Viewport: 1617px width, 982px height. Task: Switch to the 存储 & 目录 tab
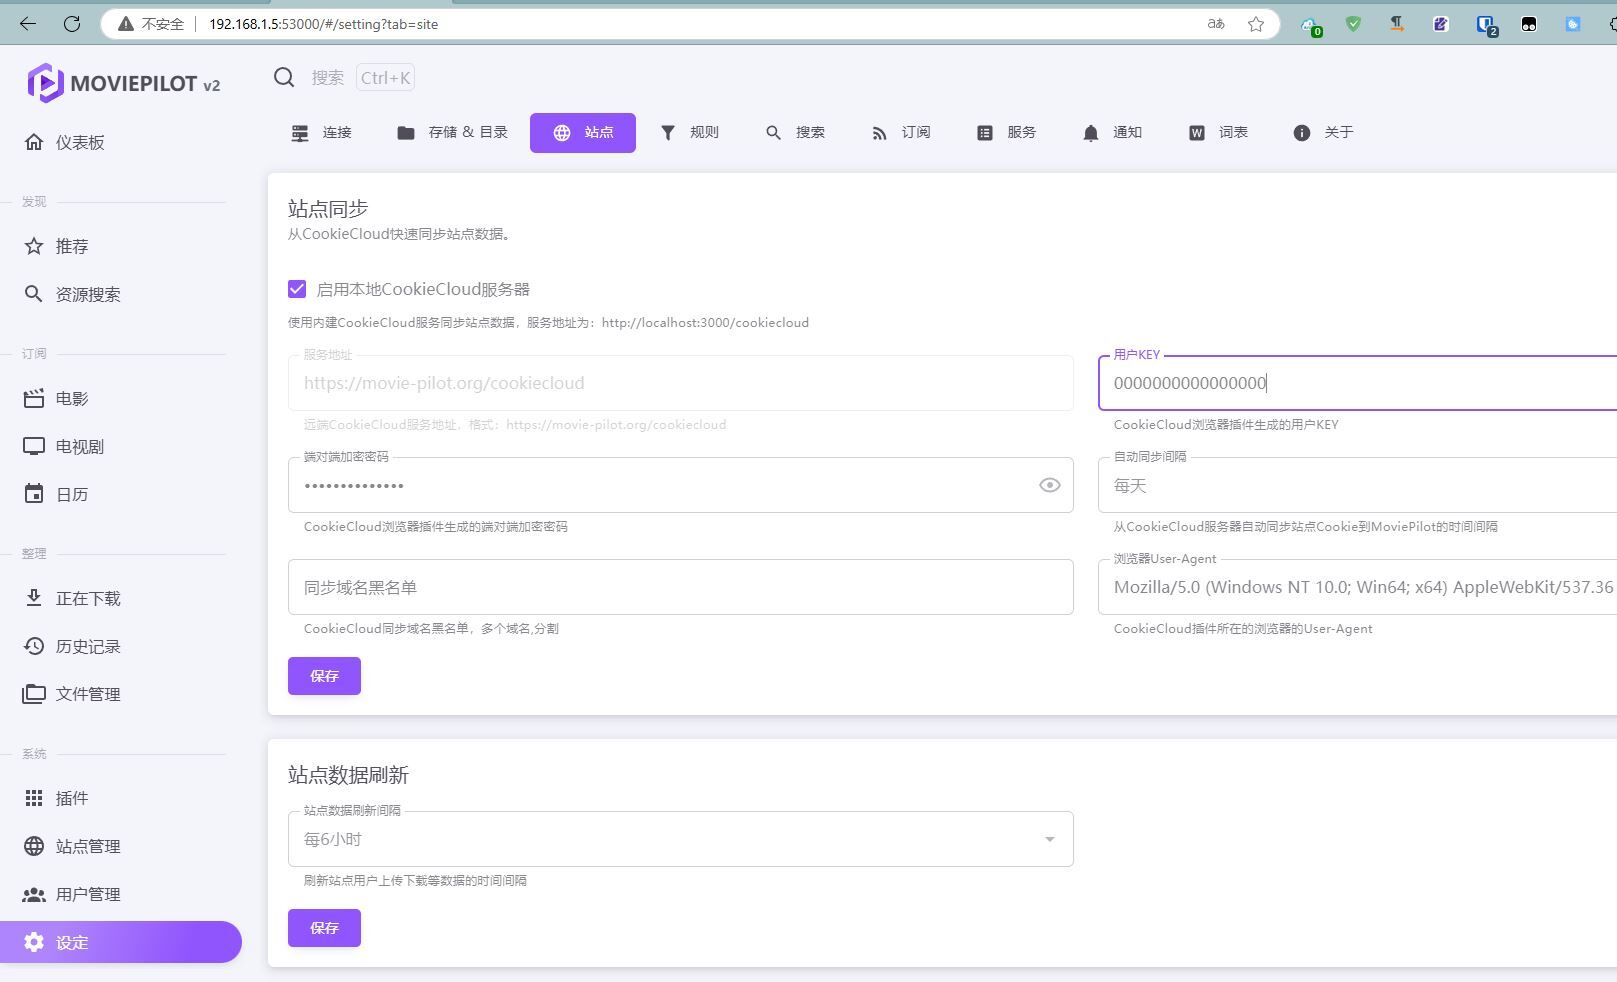[452, 132]
